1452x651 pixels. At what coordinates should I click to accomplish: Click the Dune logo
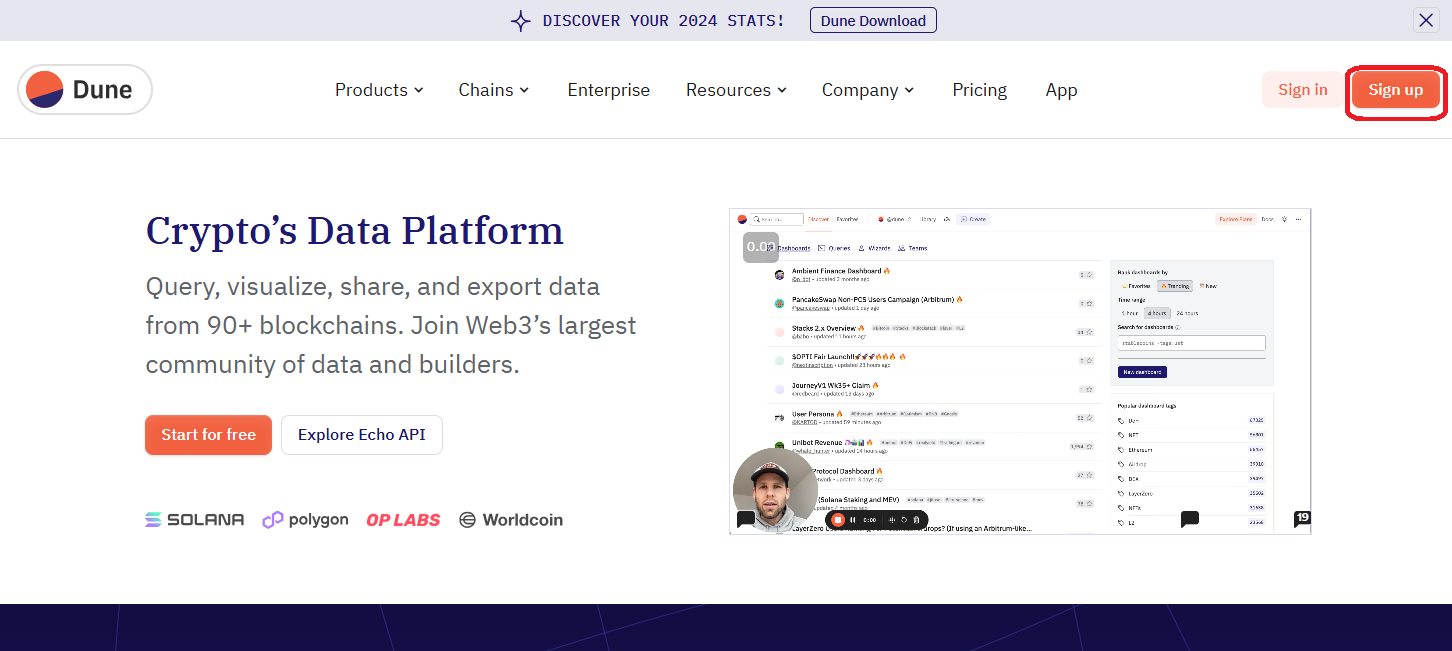[85, 90]
